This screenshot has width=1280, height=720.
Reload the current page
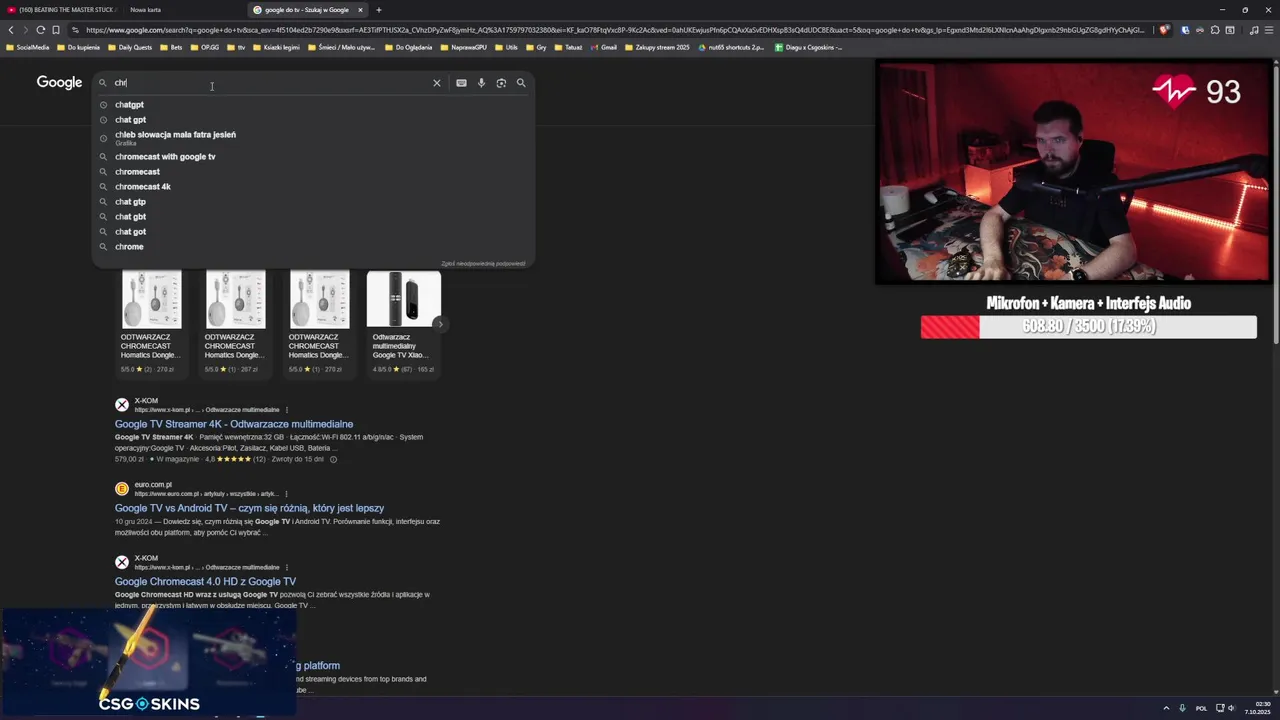pos(41,30)
